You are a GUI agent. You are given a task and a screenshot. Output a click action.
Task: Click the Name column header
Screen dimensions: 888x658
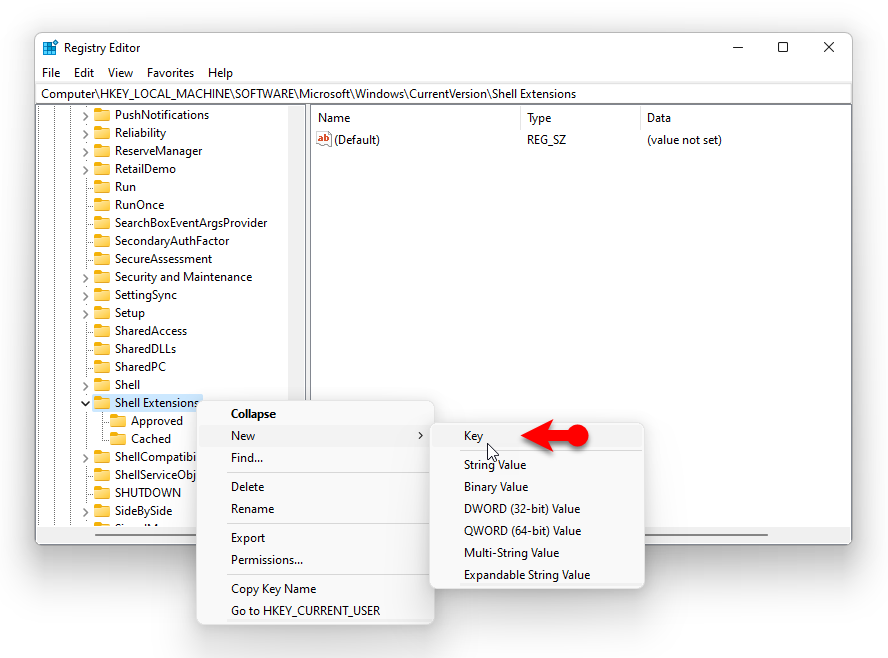pyautogui.click(x=416, y=118)
